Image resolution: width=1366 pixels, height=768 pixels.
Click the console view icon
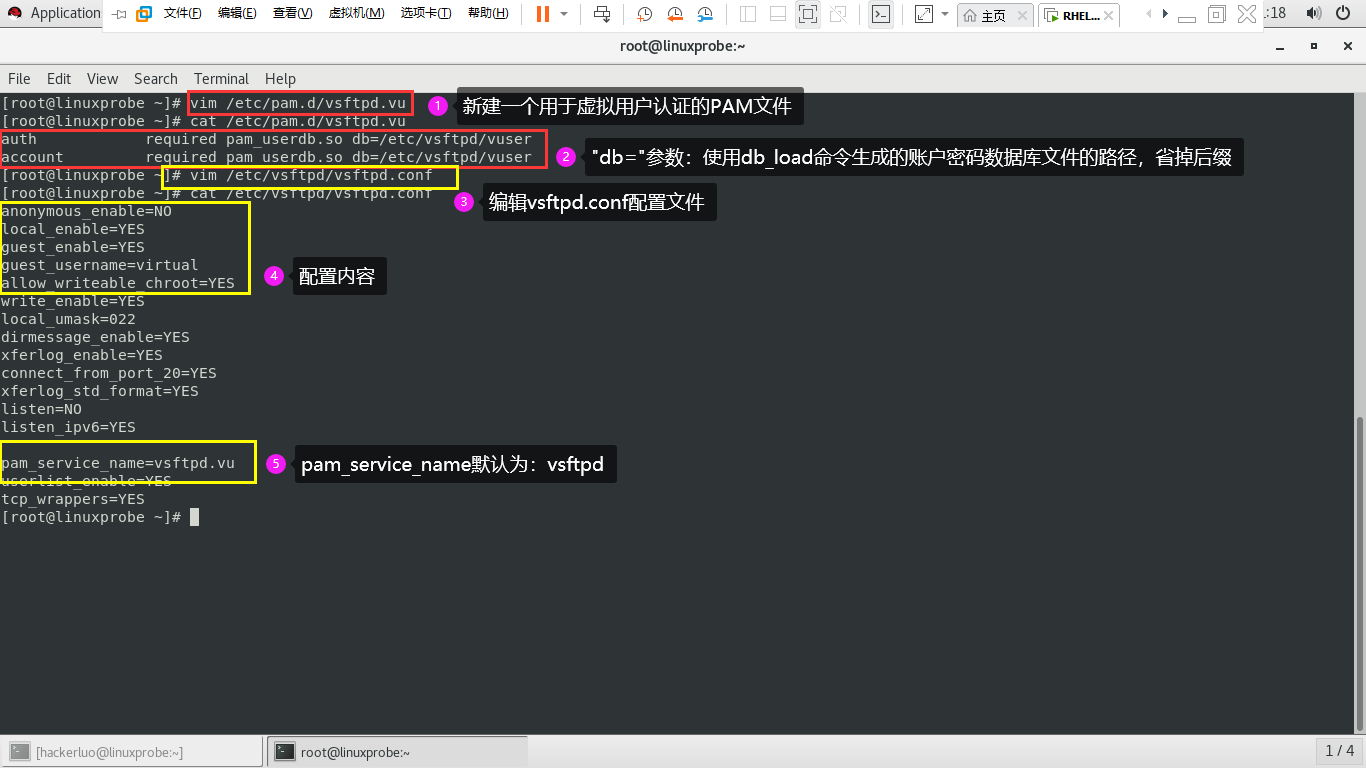[x=880, y=14]
